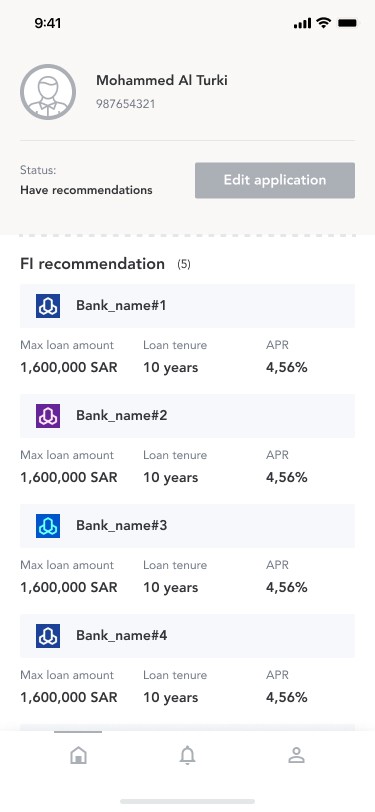Open the profile tab person icon
Screen dimensions: 375x812
coord(296,755)
